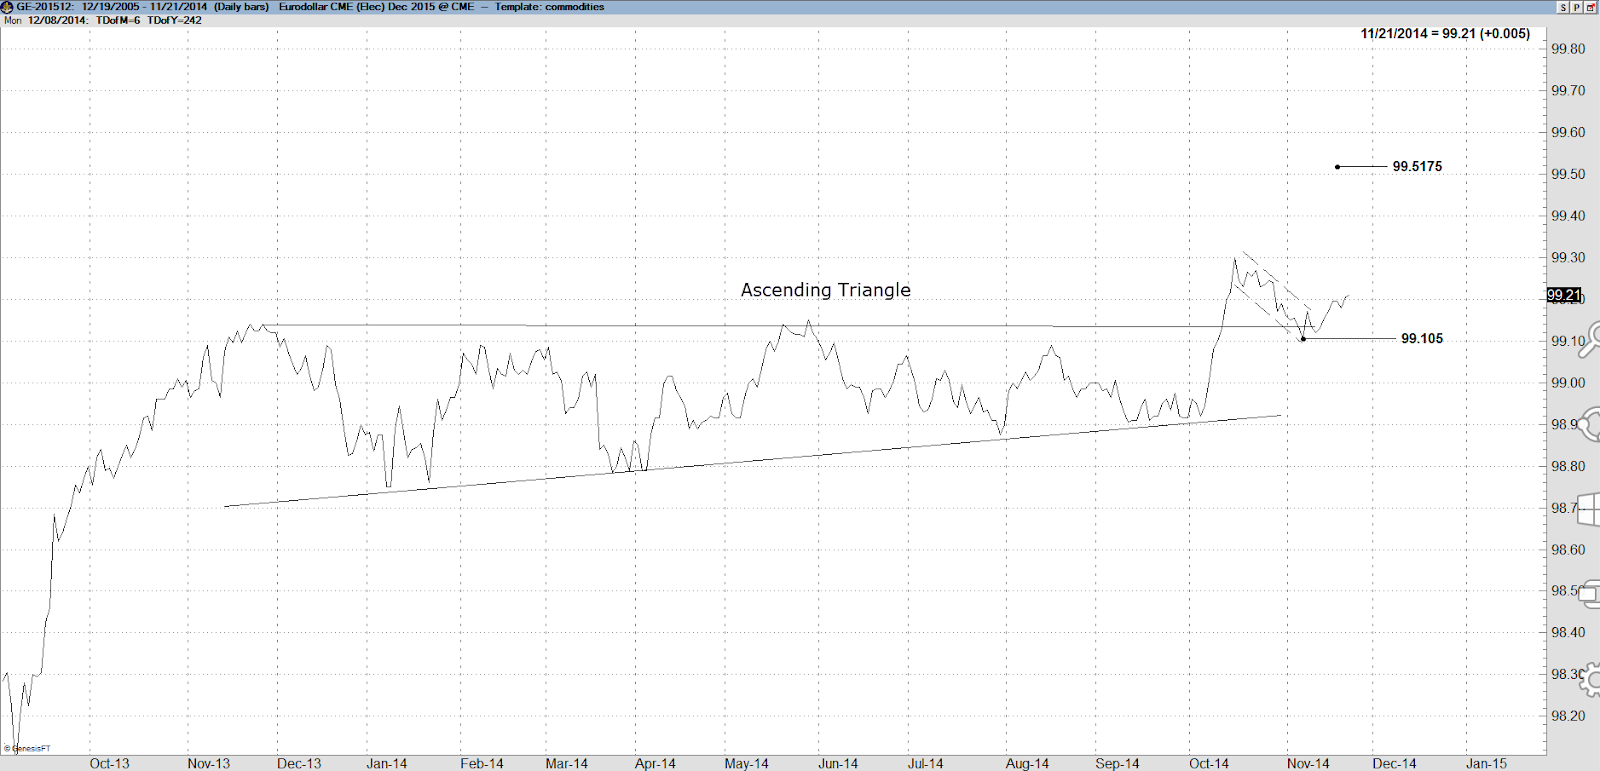Click the Mon 12/08/2014 cursor date readout
1600x771 pixels.
pos(46,20)
